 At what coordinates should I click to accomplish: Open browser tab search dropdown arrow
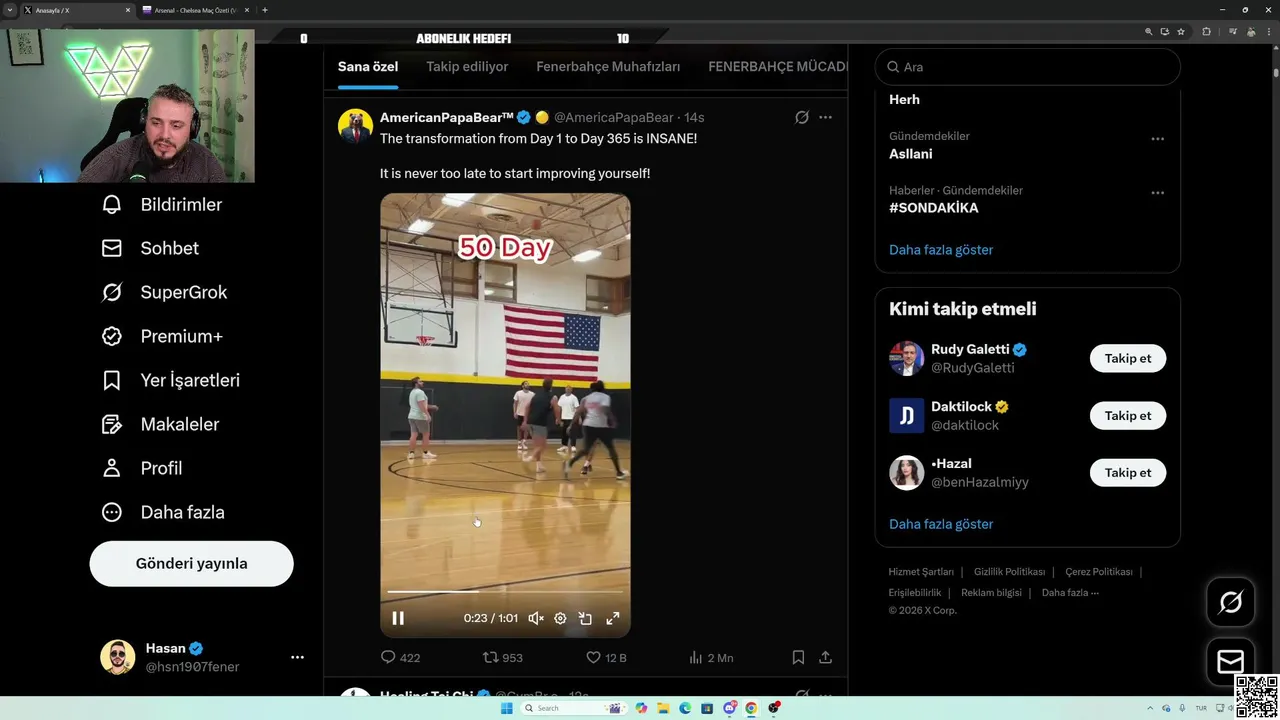coord(9,10)
